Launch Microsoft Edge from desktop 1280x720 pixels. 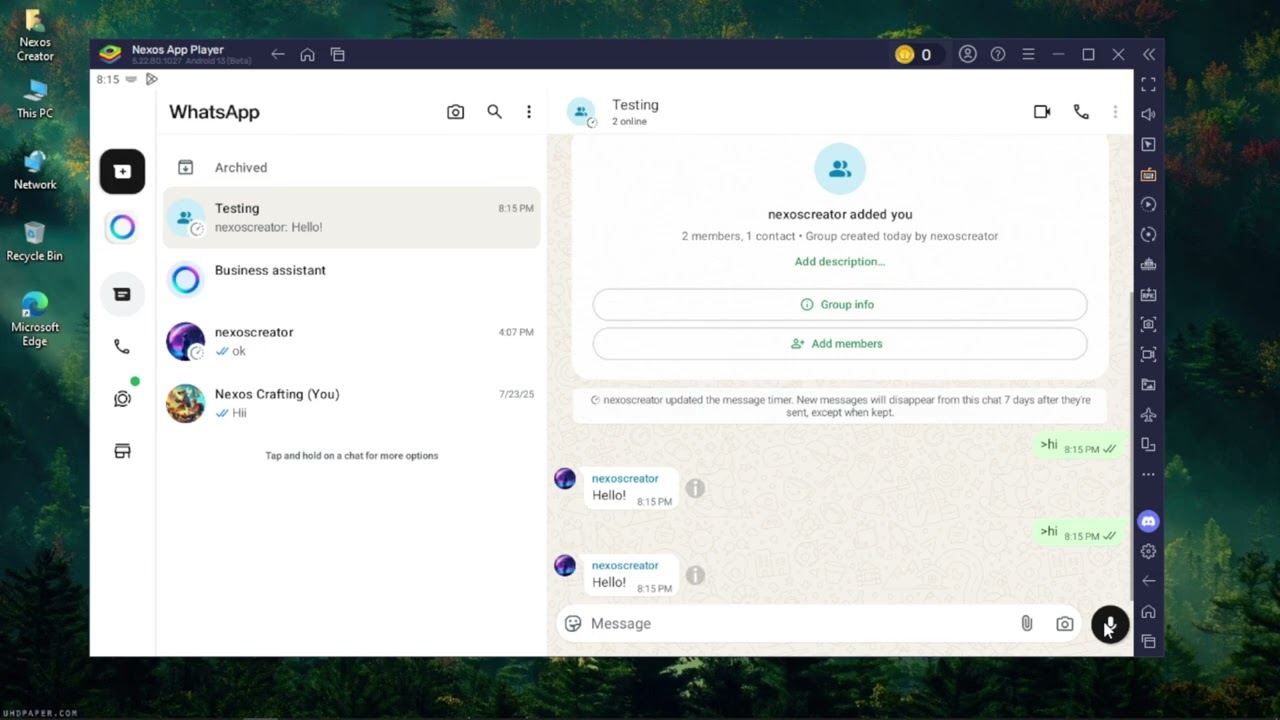[35, 319]
